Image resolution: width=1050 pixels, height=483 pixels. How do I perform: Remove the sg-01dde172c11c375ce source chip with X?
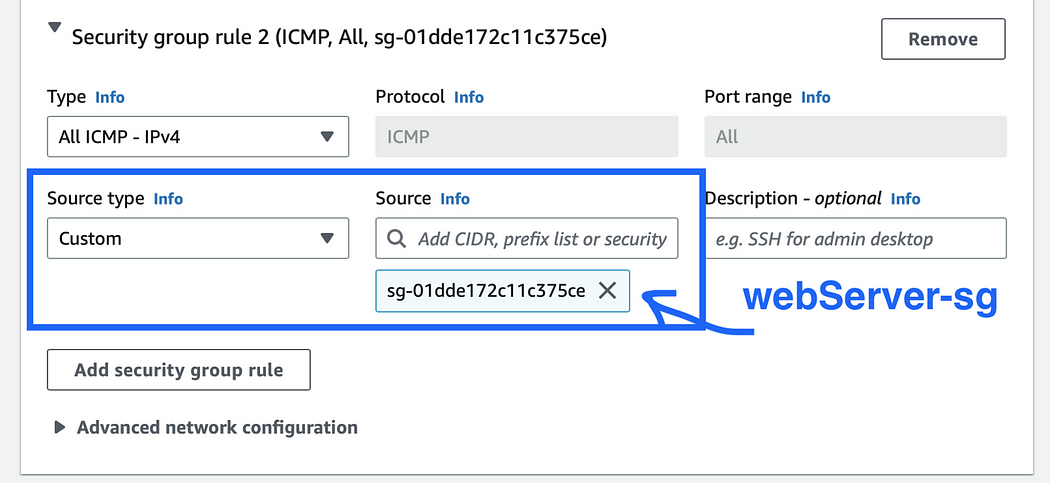tap(607, 291)
